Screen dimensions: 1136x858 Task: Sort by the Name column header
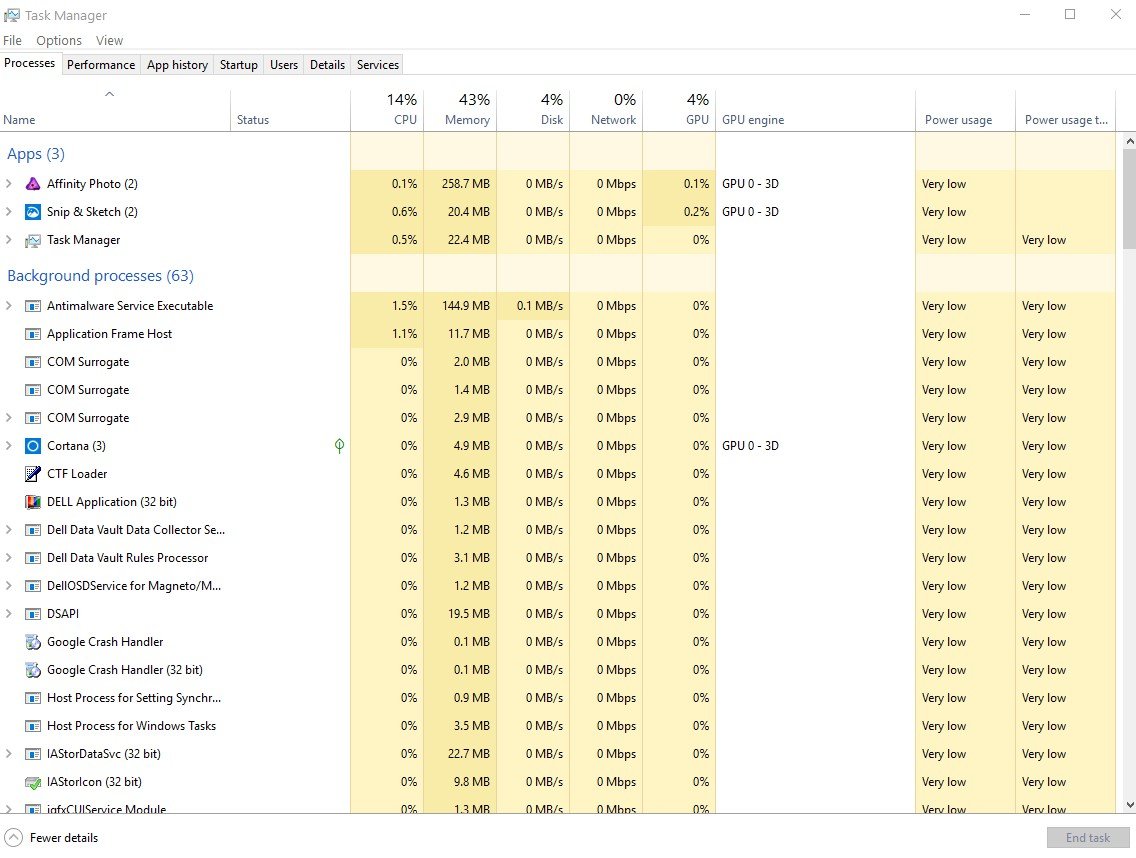[115, 110]
